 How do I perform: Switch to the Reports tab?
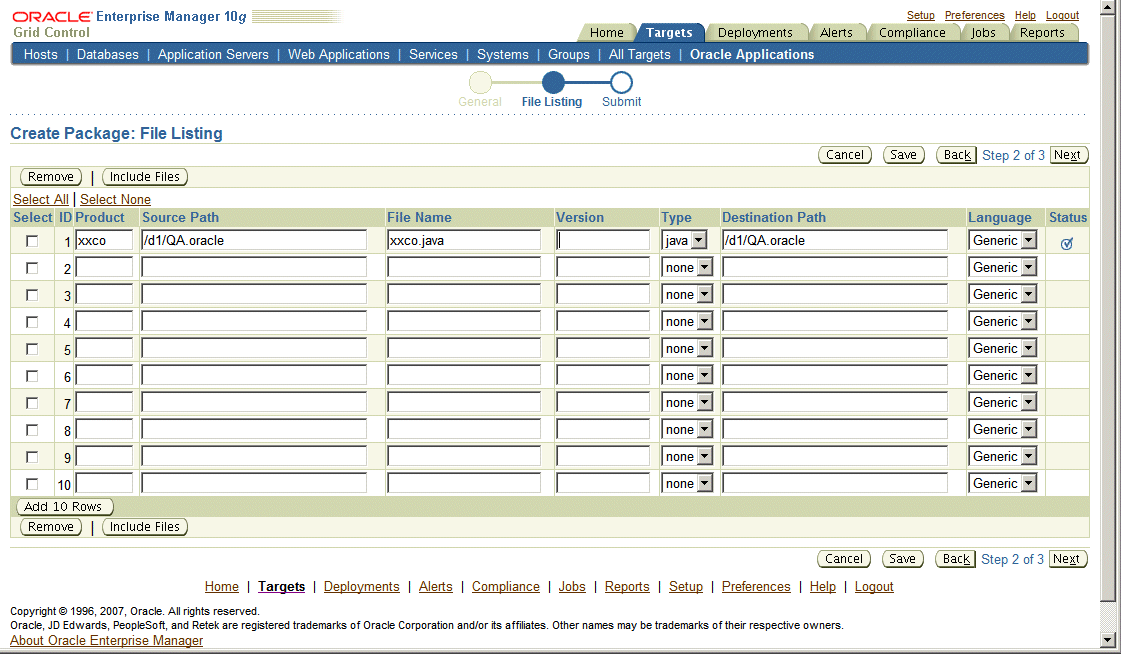point(1042,33)
